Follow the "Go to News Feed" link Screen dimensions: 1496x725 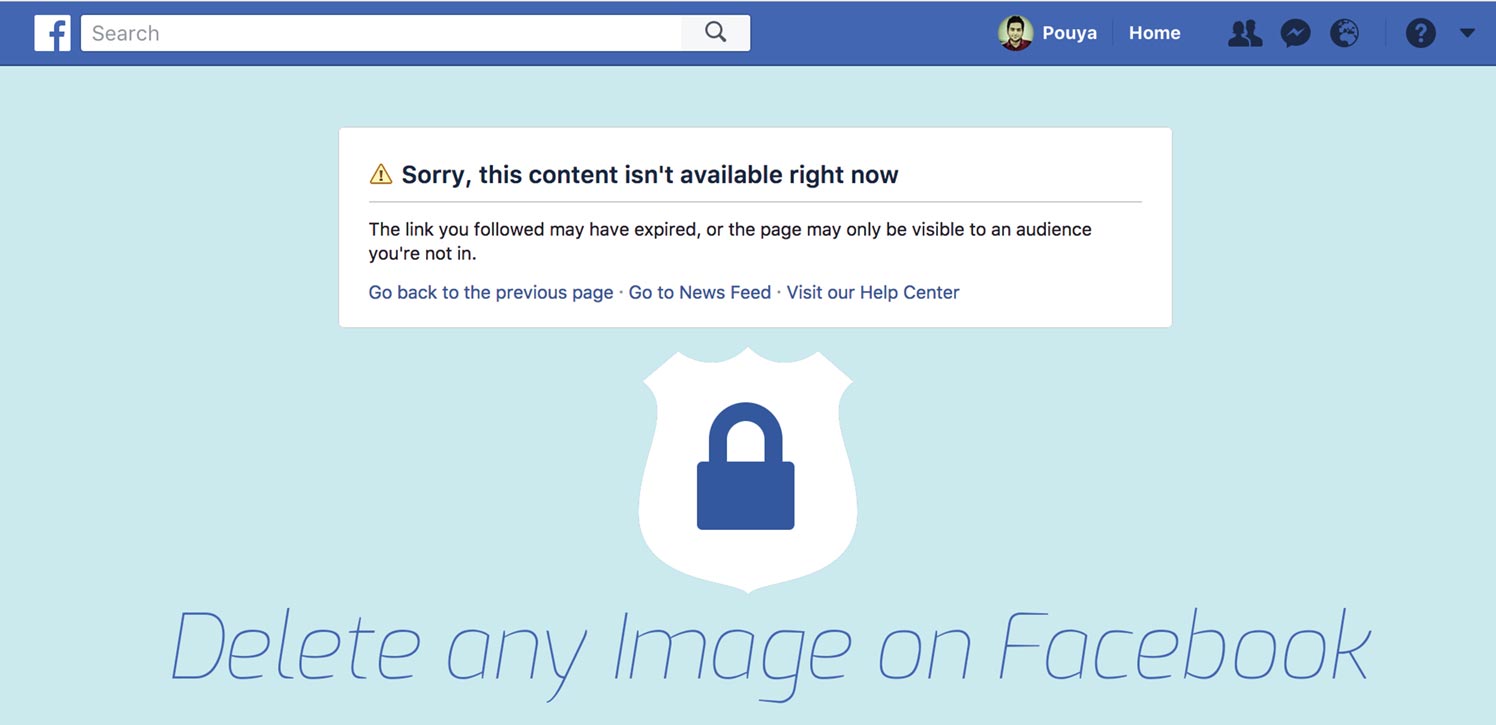[699, 292]
